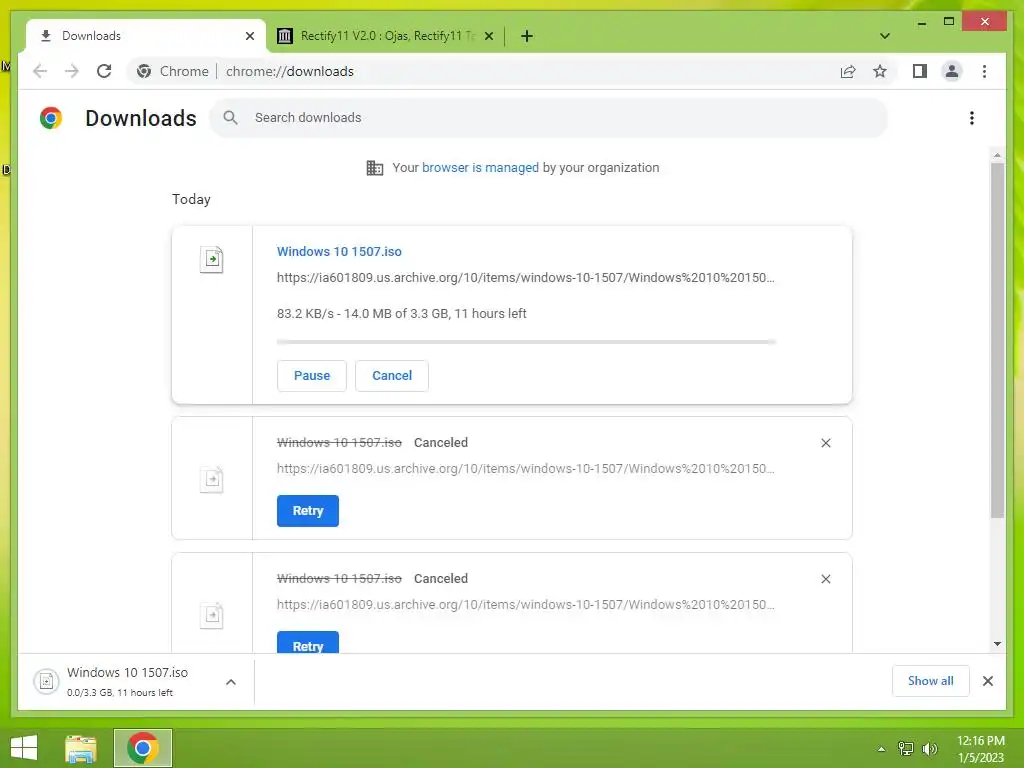Click the 'Today' date heading
The width and height of the screenshot is (1024, 768).
(x=191, y=199)
